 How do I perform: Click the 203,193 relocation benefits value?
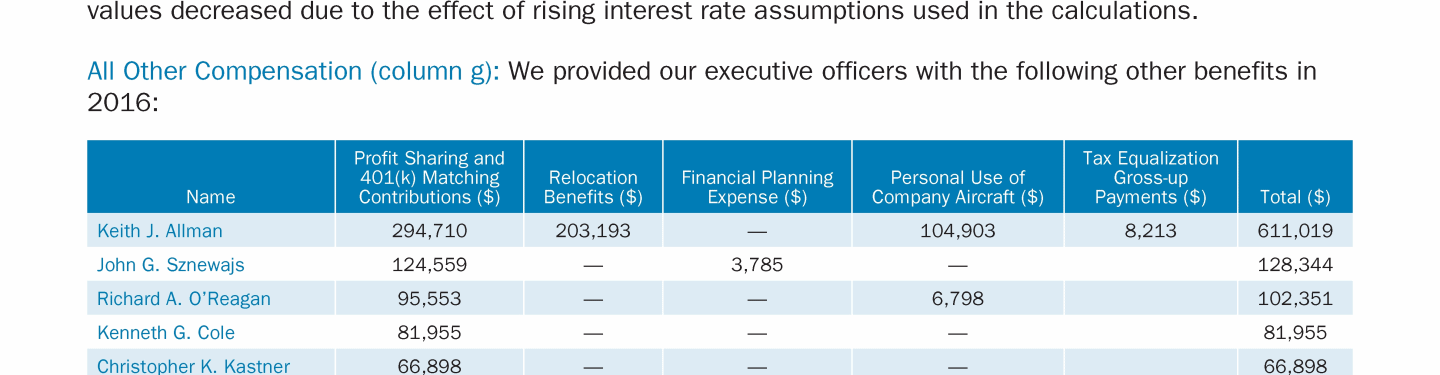click(x=593, y=231)
